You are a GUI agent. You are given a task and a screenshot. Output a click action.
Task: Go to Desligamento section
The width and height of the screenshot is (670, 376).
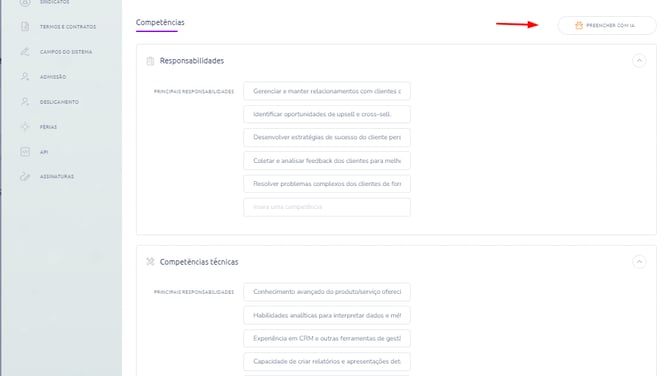pyautogui.click(x=59, y=102)
